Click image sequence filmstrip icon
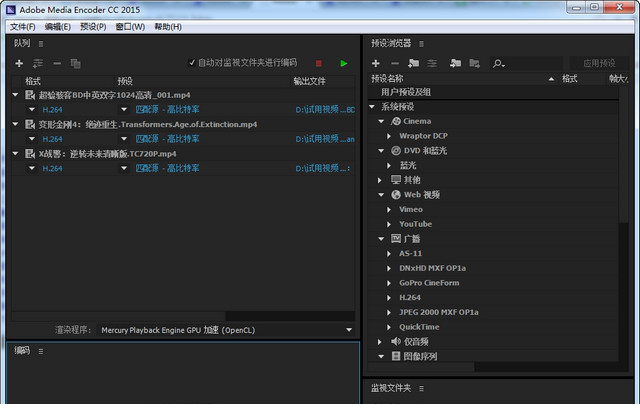This screenshot has width=640, height=420. click(396, 356)
